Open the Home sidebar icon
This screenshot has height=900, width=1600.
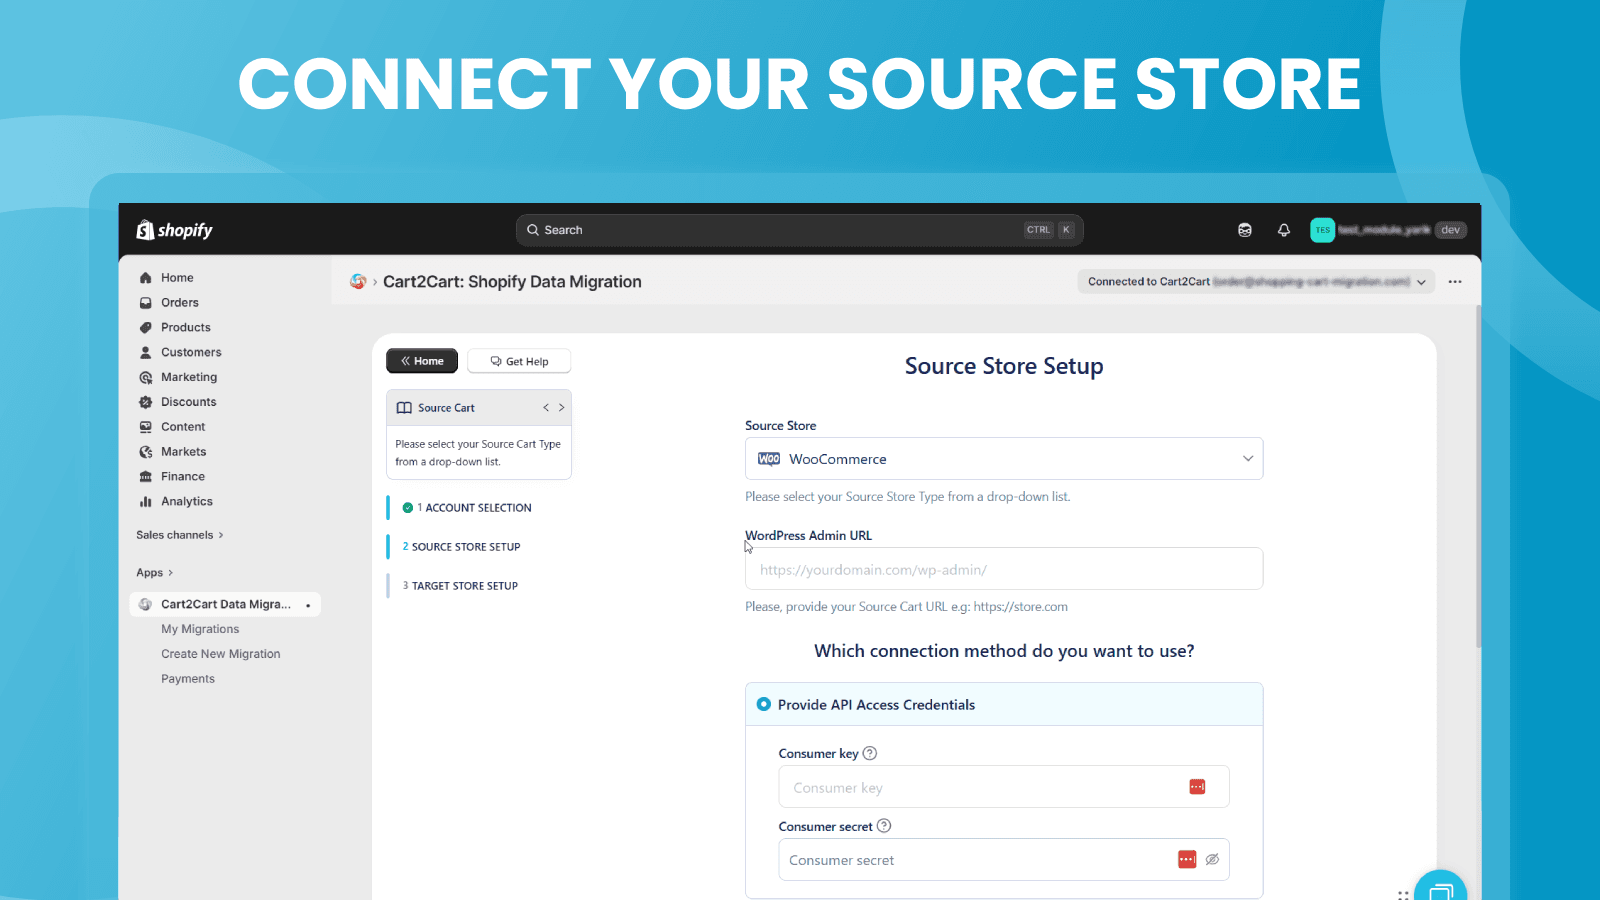click(146, 278)
